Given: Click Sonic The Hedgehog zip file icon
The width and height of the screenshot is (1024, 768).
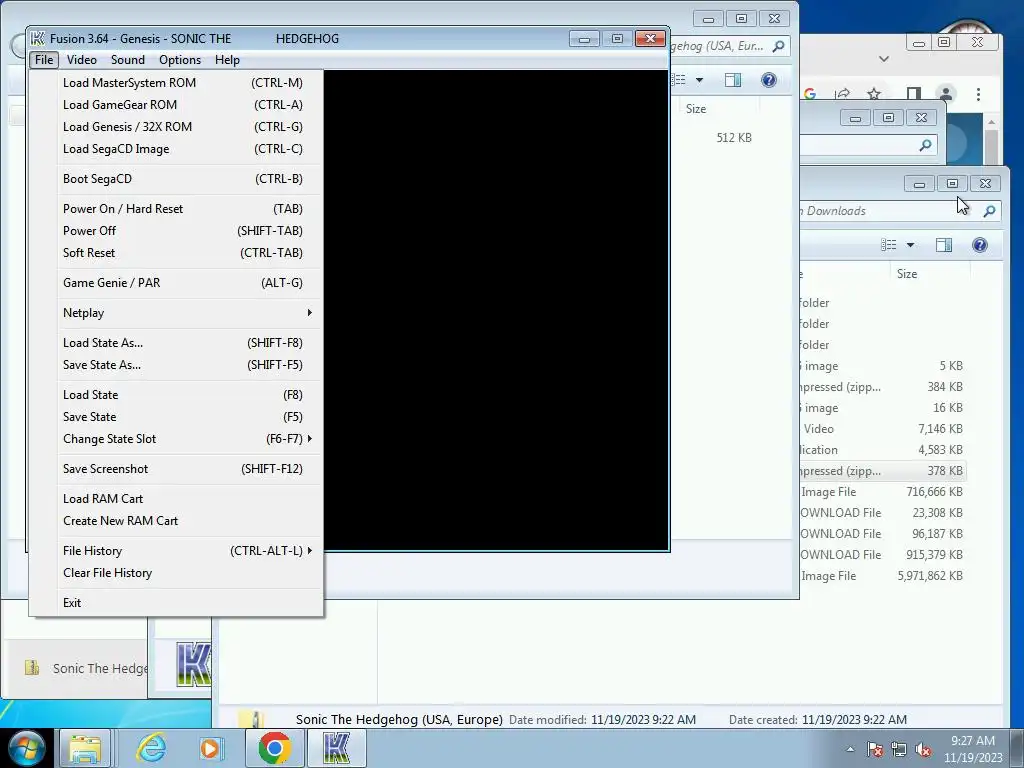Looking at the screenshot, I should pyautogui.click(x=31, y=667).
